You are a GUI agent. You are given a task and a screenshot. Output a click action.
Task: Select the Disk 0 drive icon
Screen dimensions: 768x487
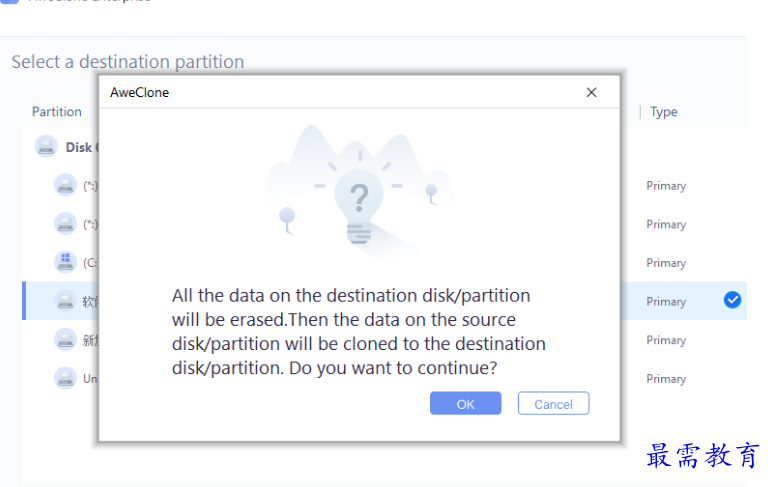pyautogui.click(x=46, y=146)
